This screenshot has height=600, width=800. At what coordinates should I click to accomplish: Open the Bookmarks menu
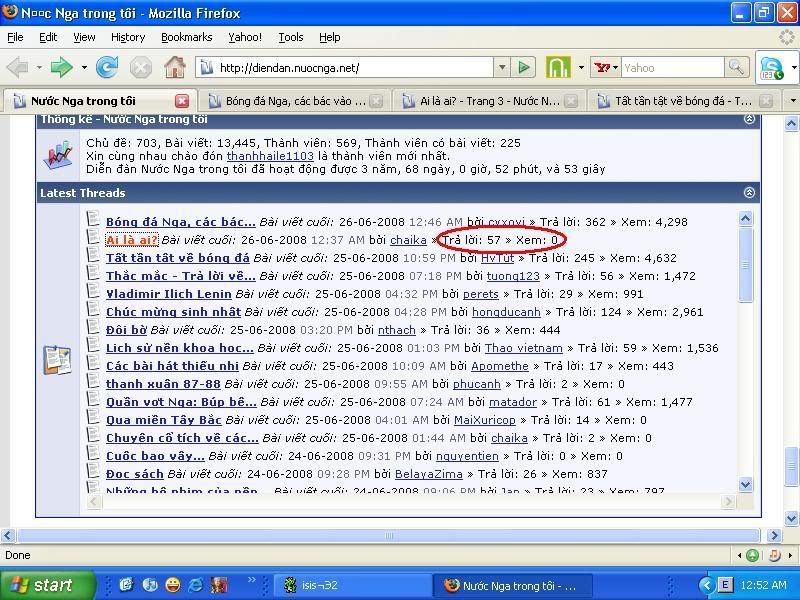click(x=186, y=37)
